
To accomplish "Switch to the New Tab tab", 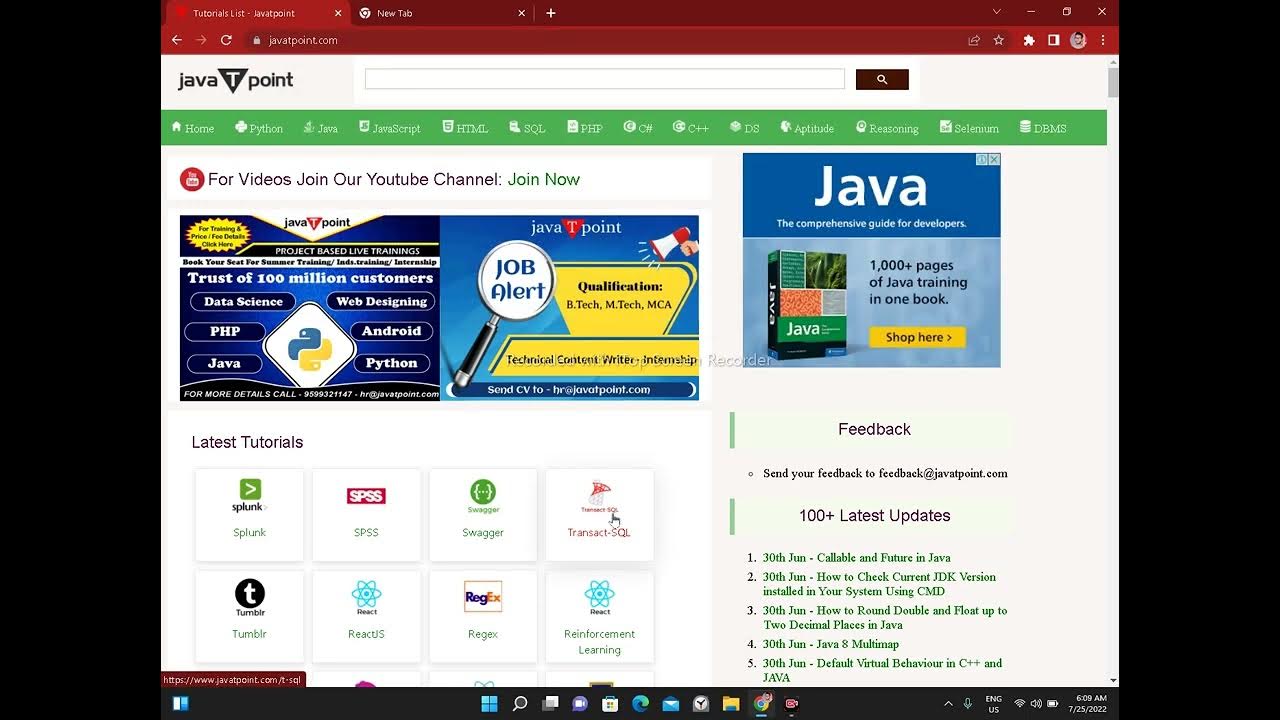I will pyautogui.click(x=441, y=13).
